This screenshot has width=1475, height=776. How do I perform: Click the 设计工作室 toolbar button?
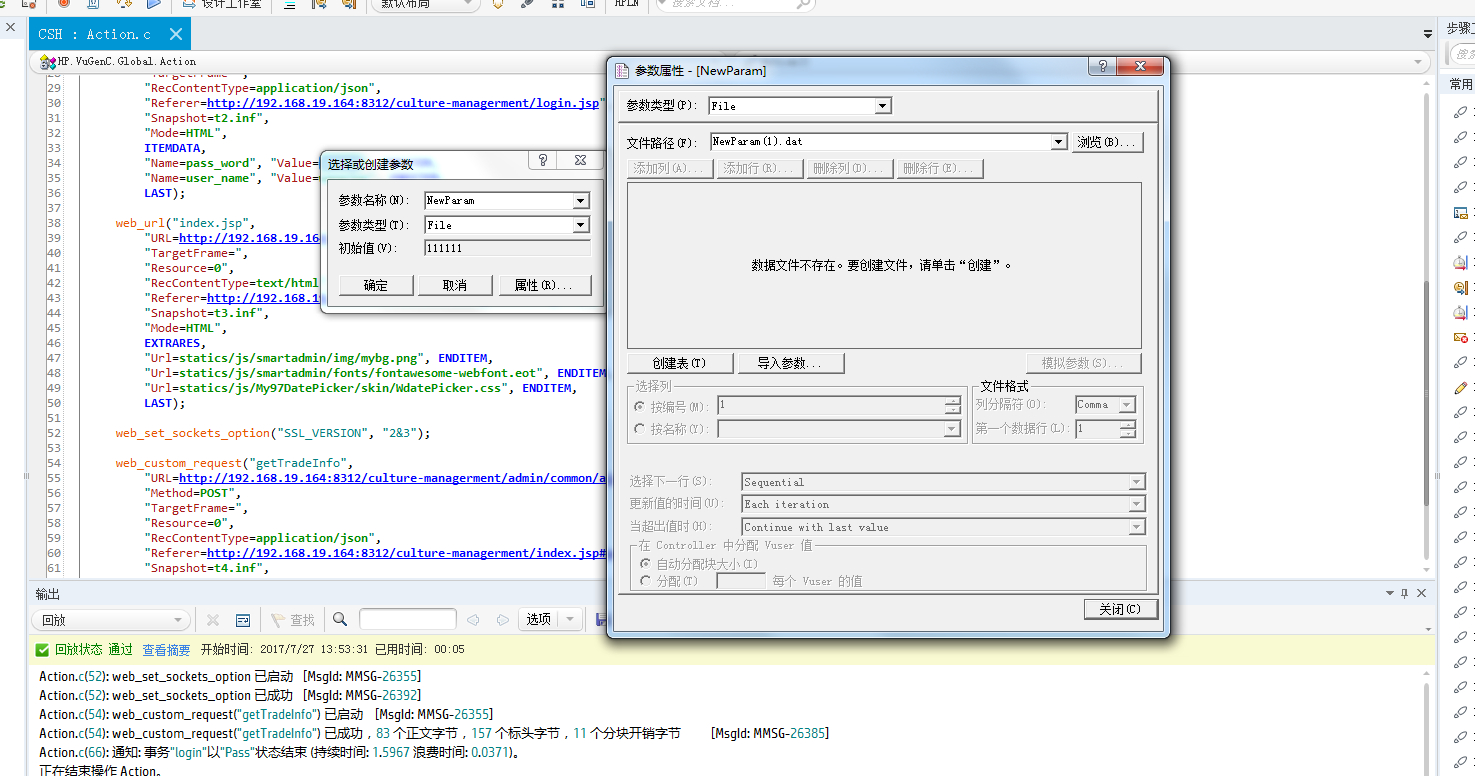point(222,4)
